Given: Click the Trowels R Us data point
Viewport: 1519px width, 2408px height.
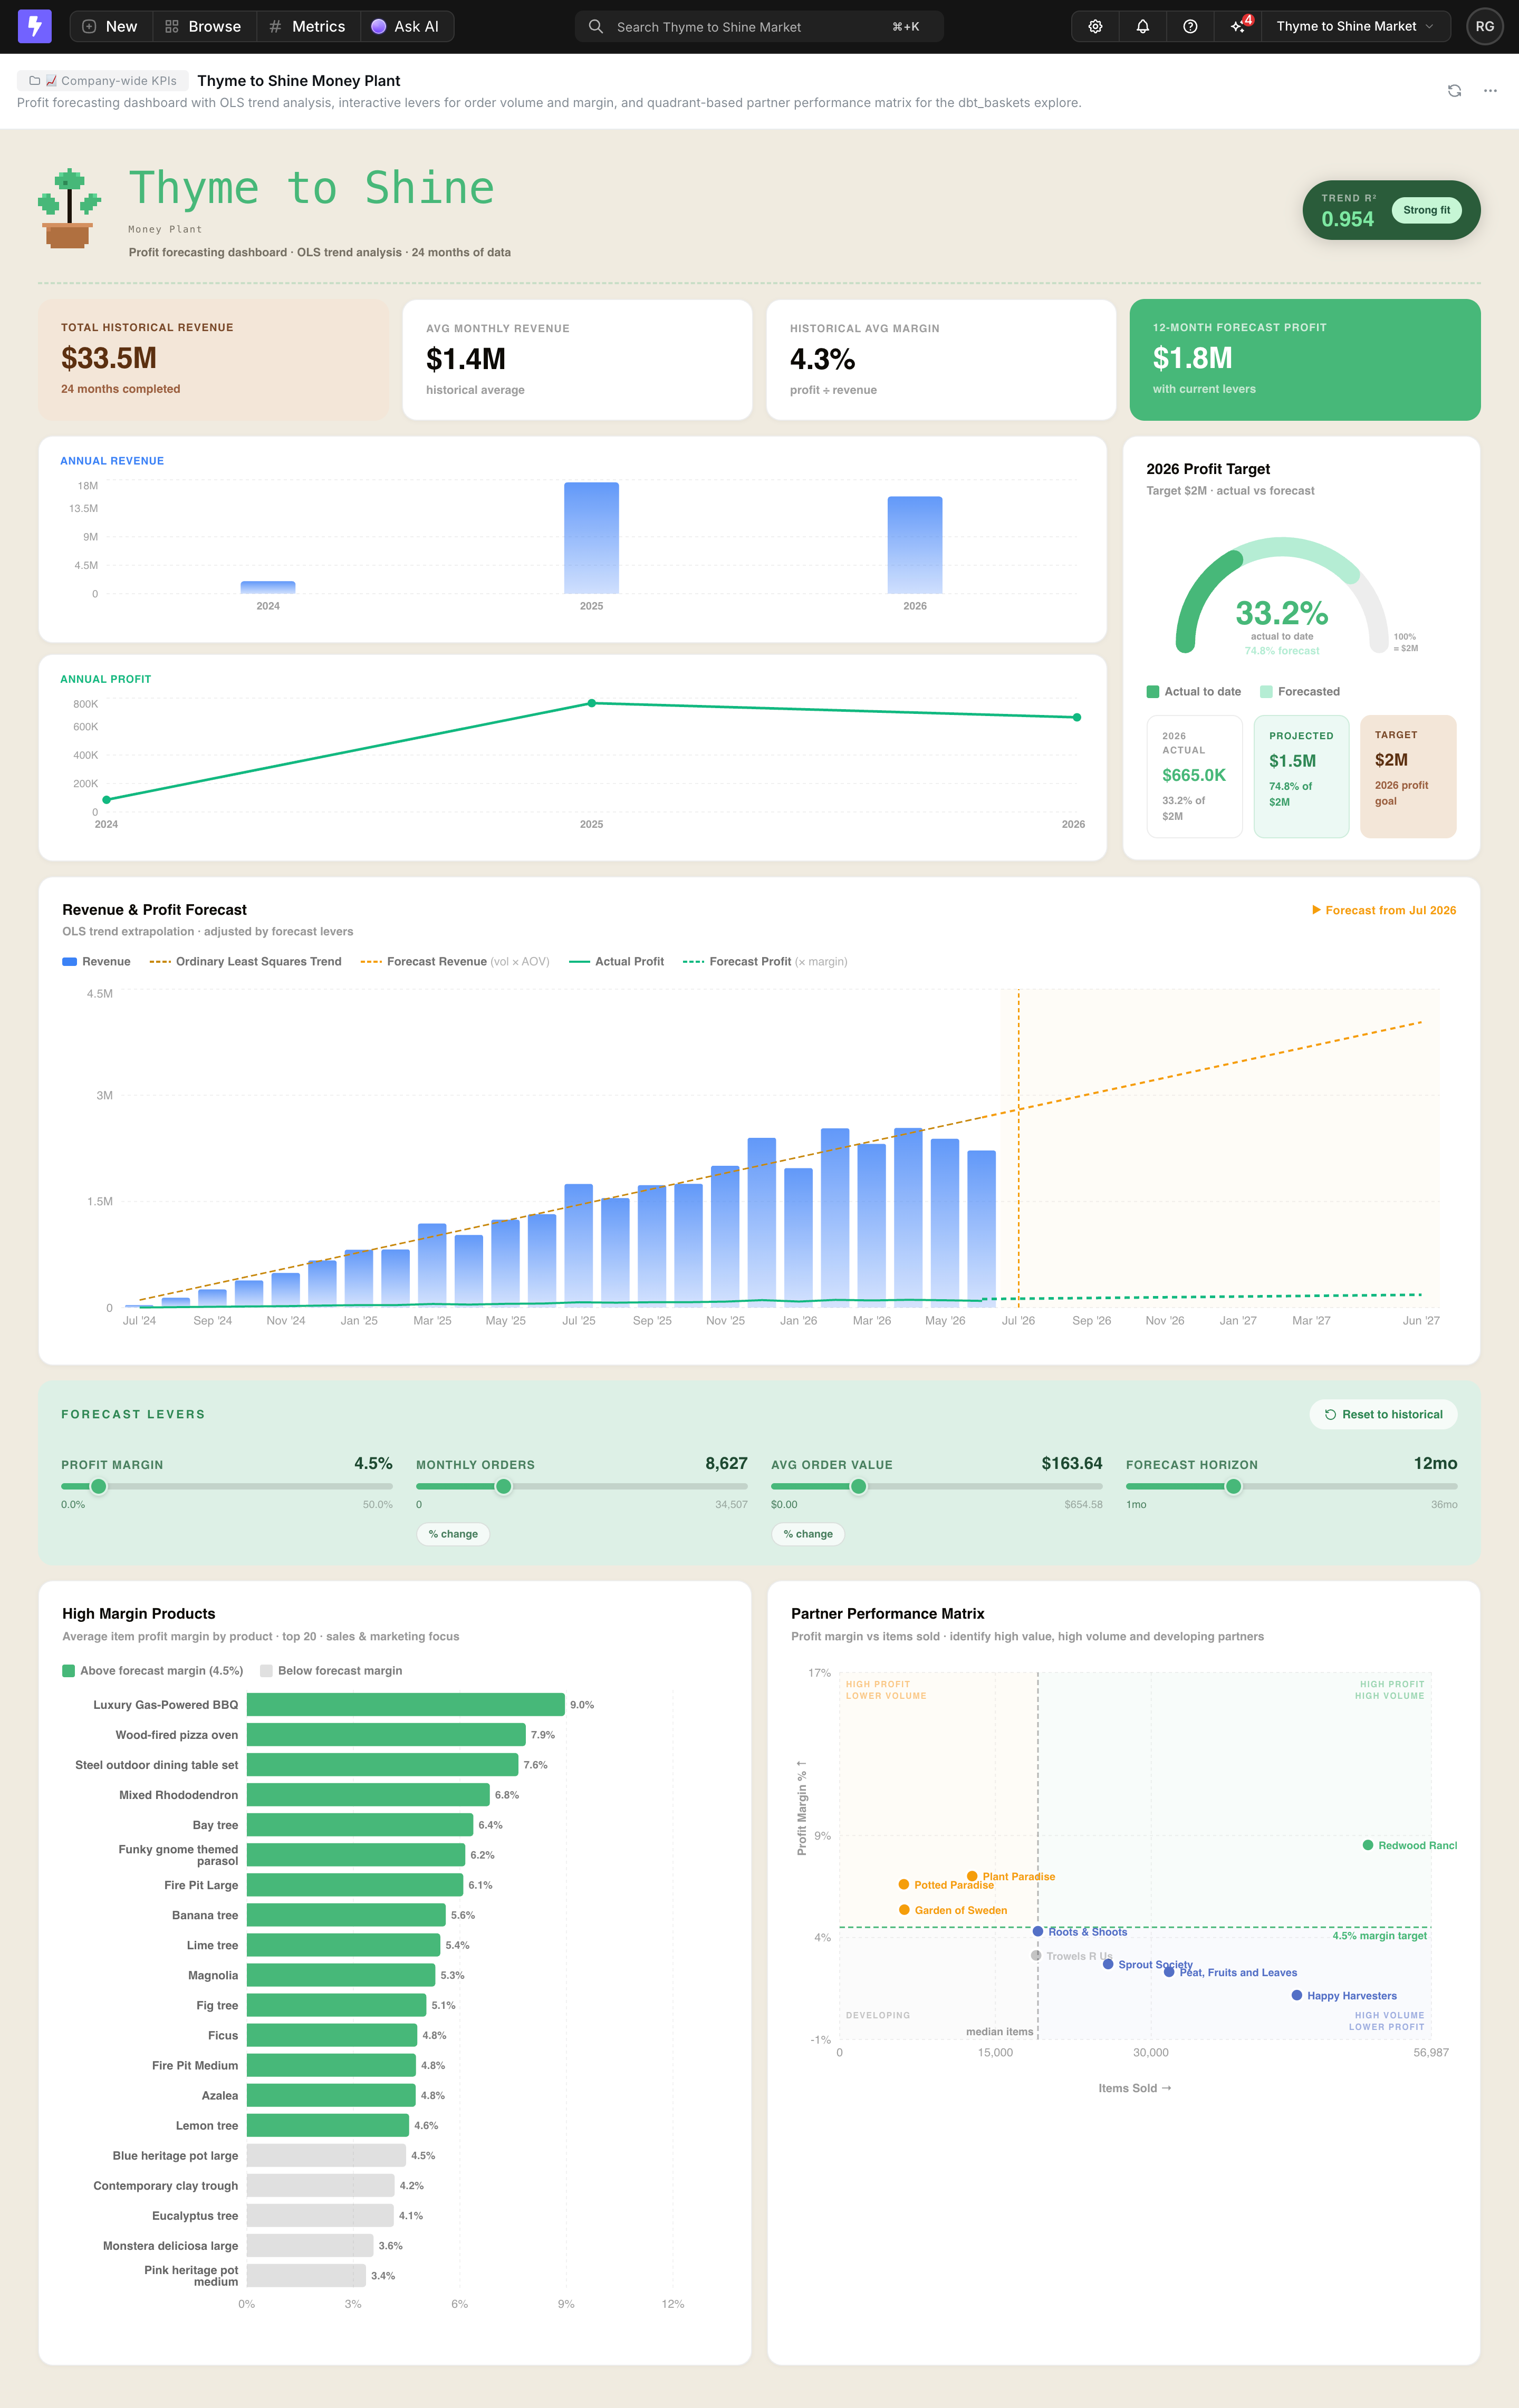Looking at the screenshot, I should 1036,1955.
